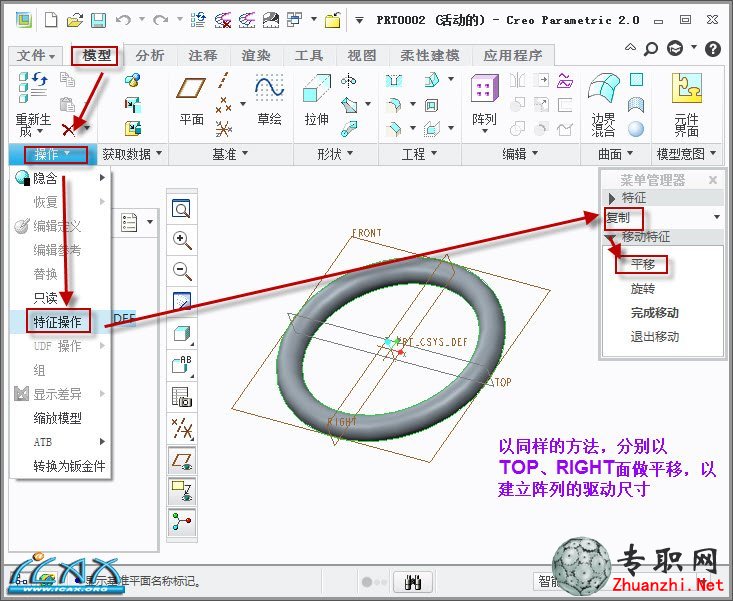Open the display style cube icon
The width and height of the screenshot is (733, 601).
(x=182, y=334)
